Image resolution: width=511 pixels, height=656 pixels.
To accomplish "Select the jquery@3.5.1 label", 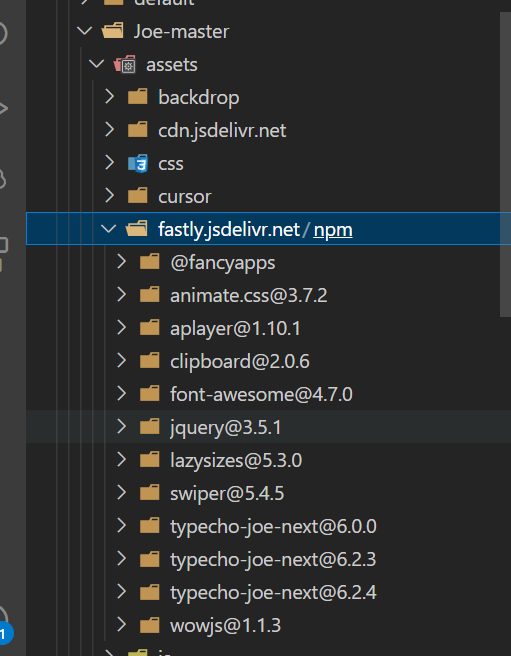I will click(226, 428).
